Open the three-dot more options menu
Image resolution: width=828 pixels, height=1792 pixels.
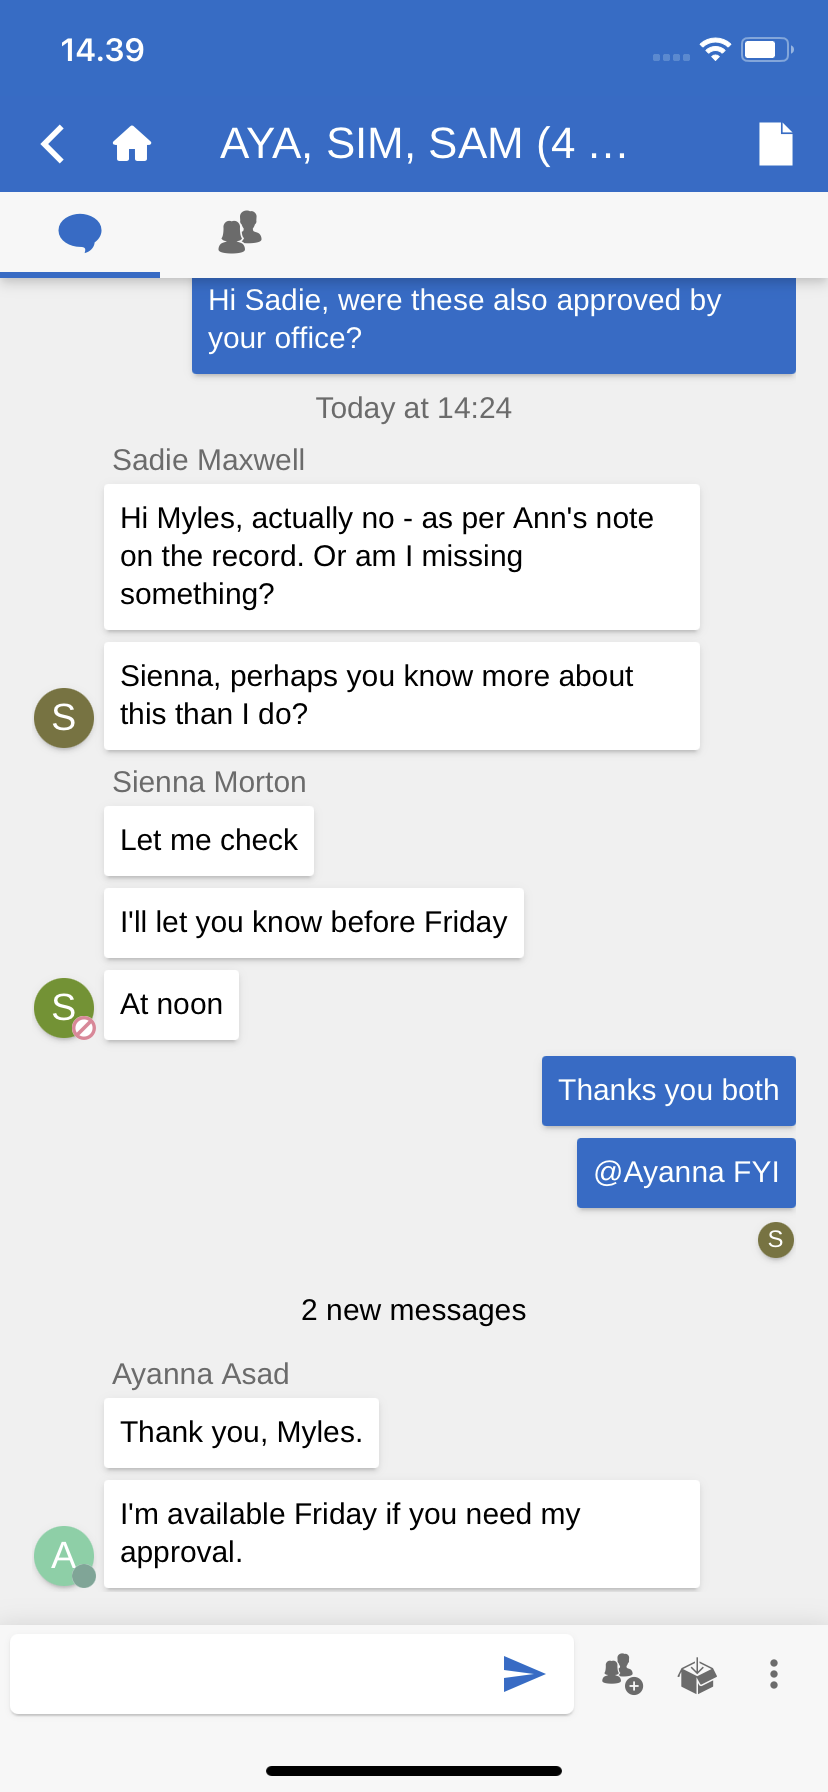773,1674
